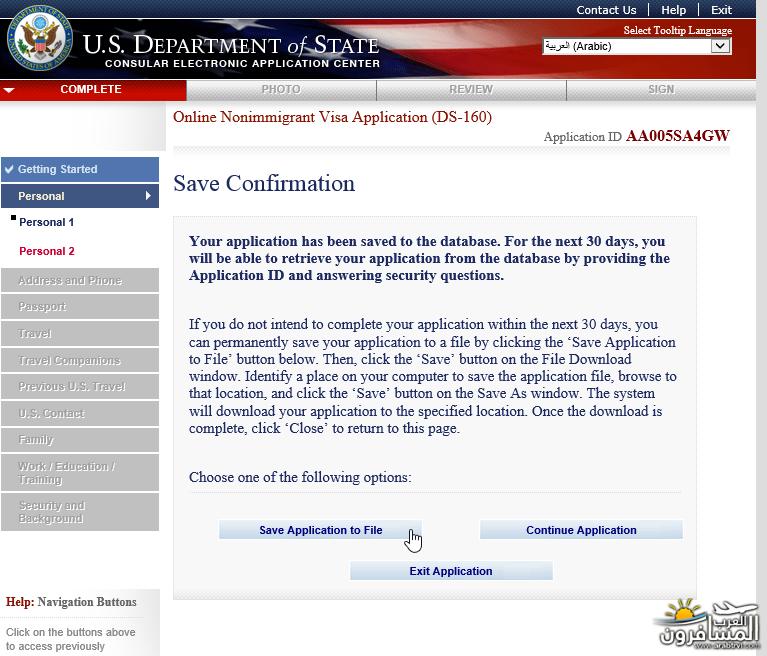Viewport: 767px width, 656px height.
Task: Click the Exit link in header
Action: click(721, 10)
